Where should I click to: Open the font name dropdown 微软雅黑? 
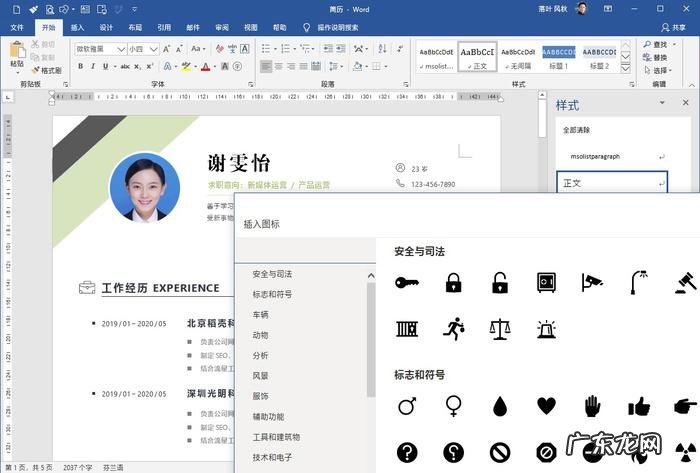click(121, 49)
